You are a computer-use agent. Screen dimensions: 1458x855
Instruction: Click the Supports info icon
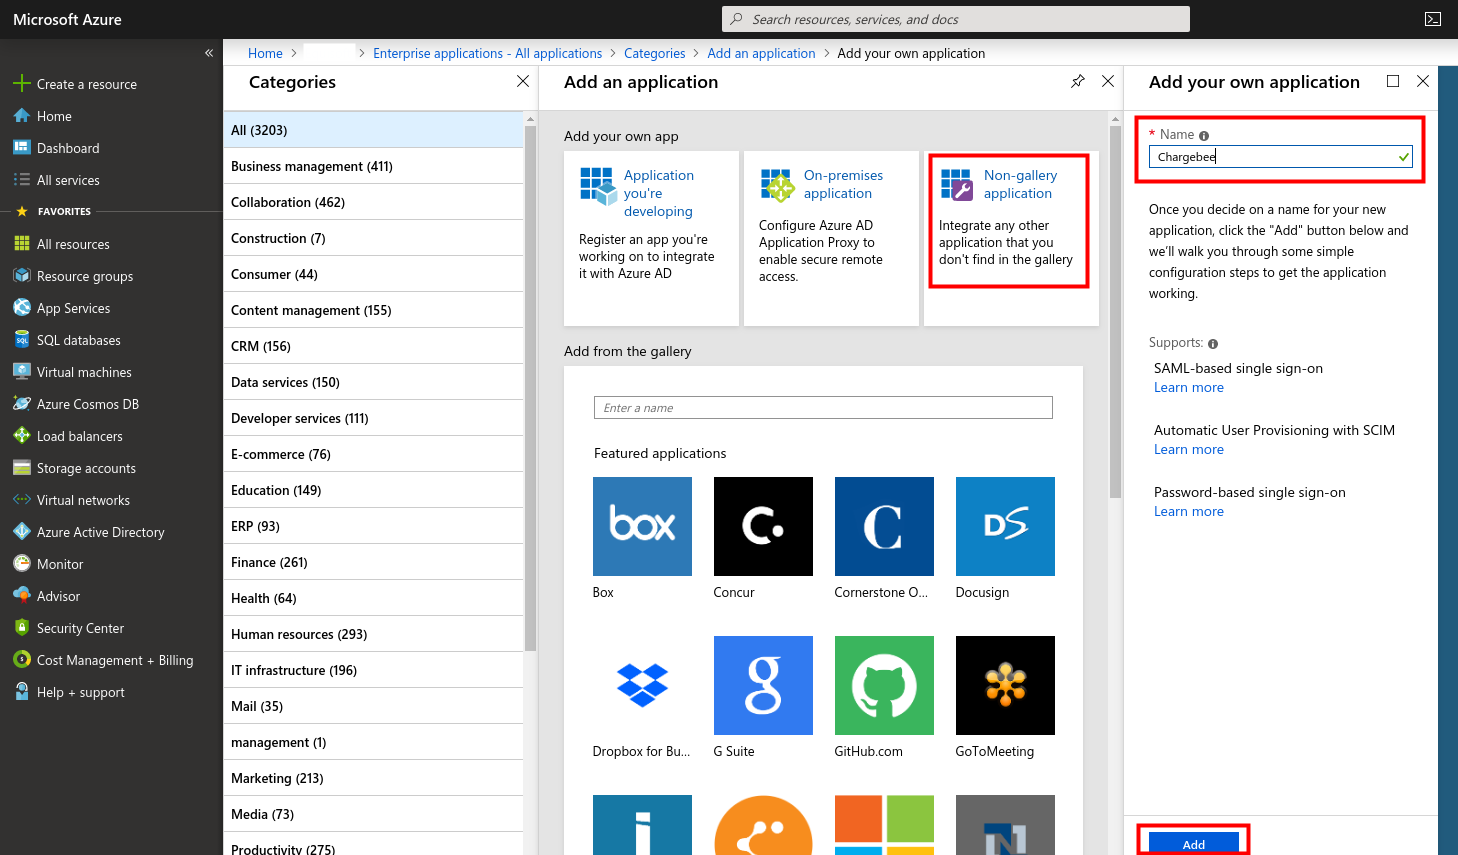pyautogui.click(x=1213, y=344)
